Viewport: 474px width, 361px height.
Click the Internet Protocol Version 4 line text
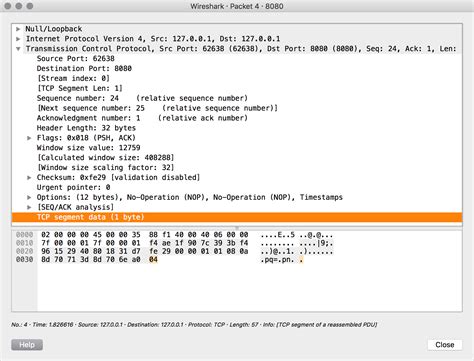153,39
